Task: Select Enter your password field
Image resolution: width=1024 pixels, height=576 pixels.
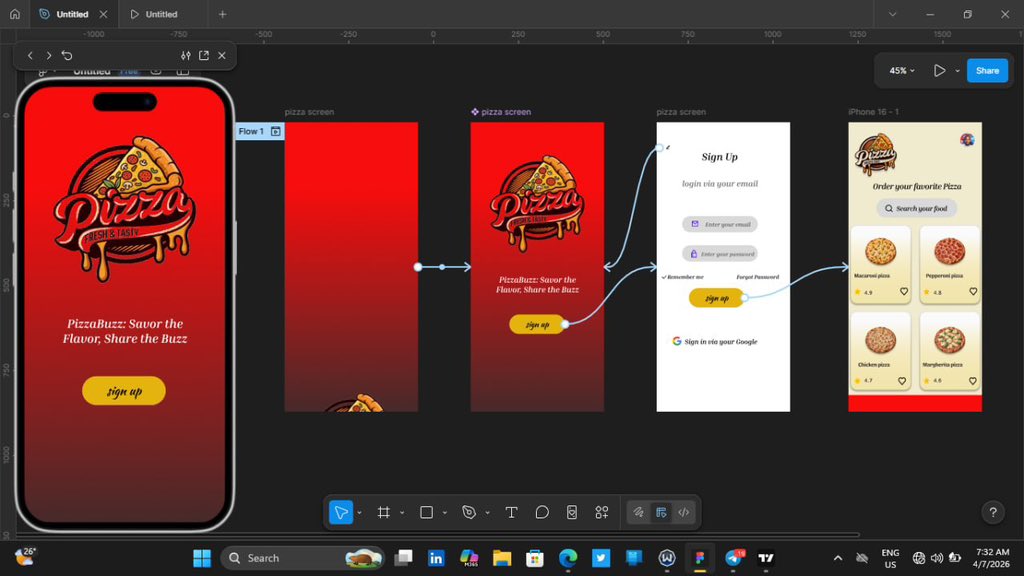Action: [720, 253]
